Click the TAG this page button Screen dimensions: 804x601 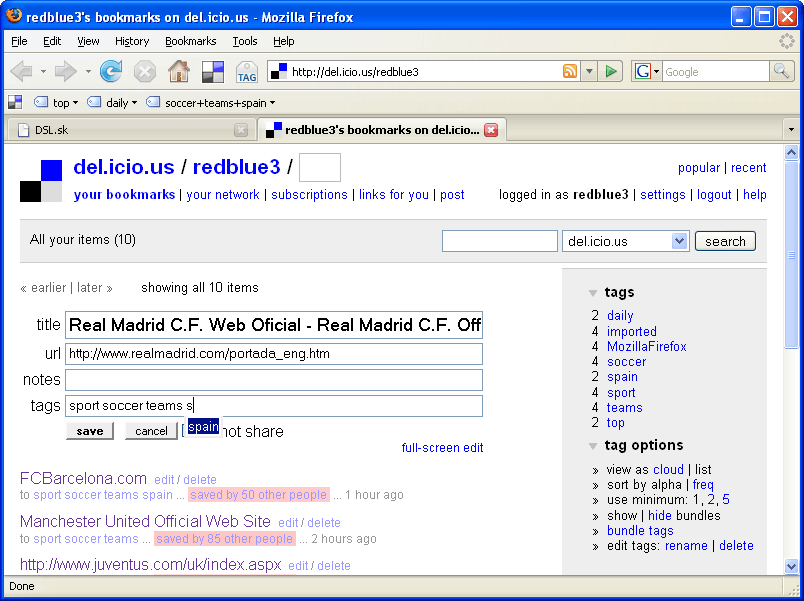click(x=247, y=72)
